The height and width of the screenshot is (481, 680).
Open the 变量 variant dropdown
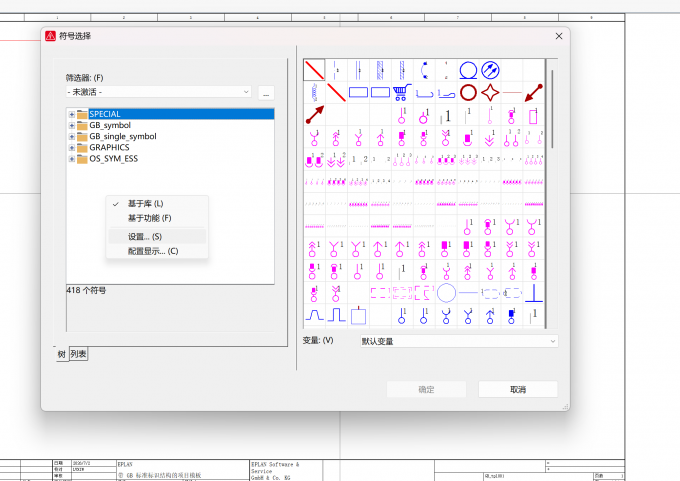tap(459, 341)
